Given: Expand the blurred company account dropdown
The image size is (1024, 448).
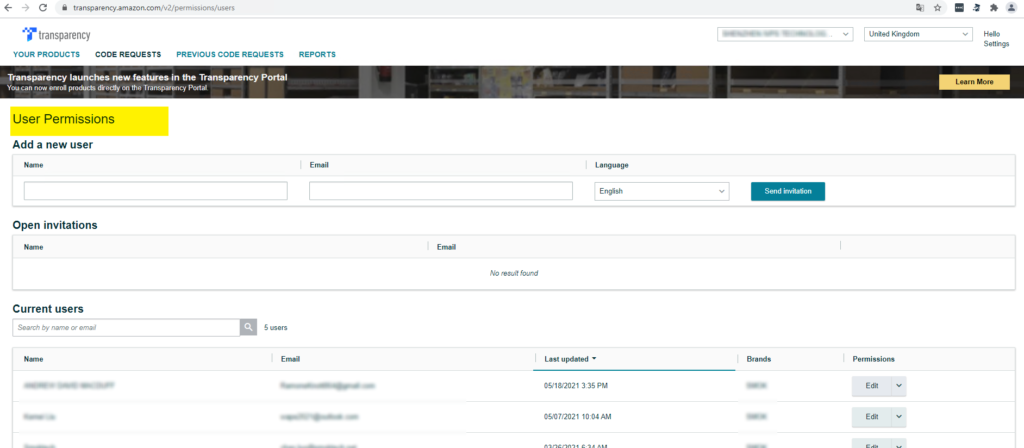Looking at the screenshot, I should [x=785, y=34].
